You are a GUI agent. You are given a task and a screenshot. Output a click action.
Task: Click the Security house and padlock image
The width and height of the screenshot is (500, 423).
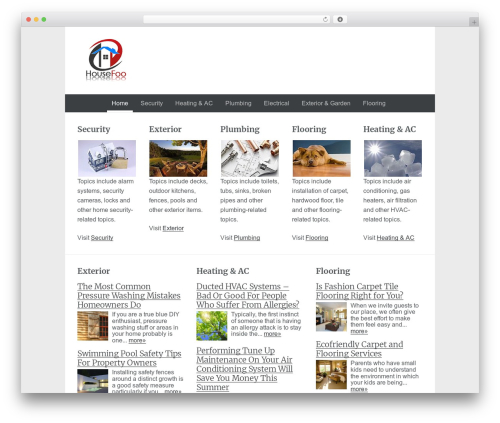coord(107,158)
